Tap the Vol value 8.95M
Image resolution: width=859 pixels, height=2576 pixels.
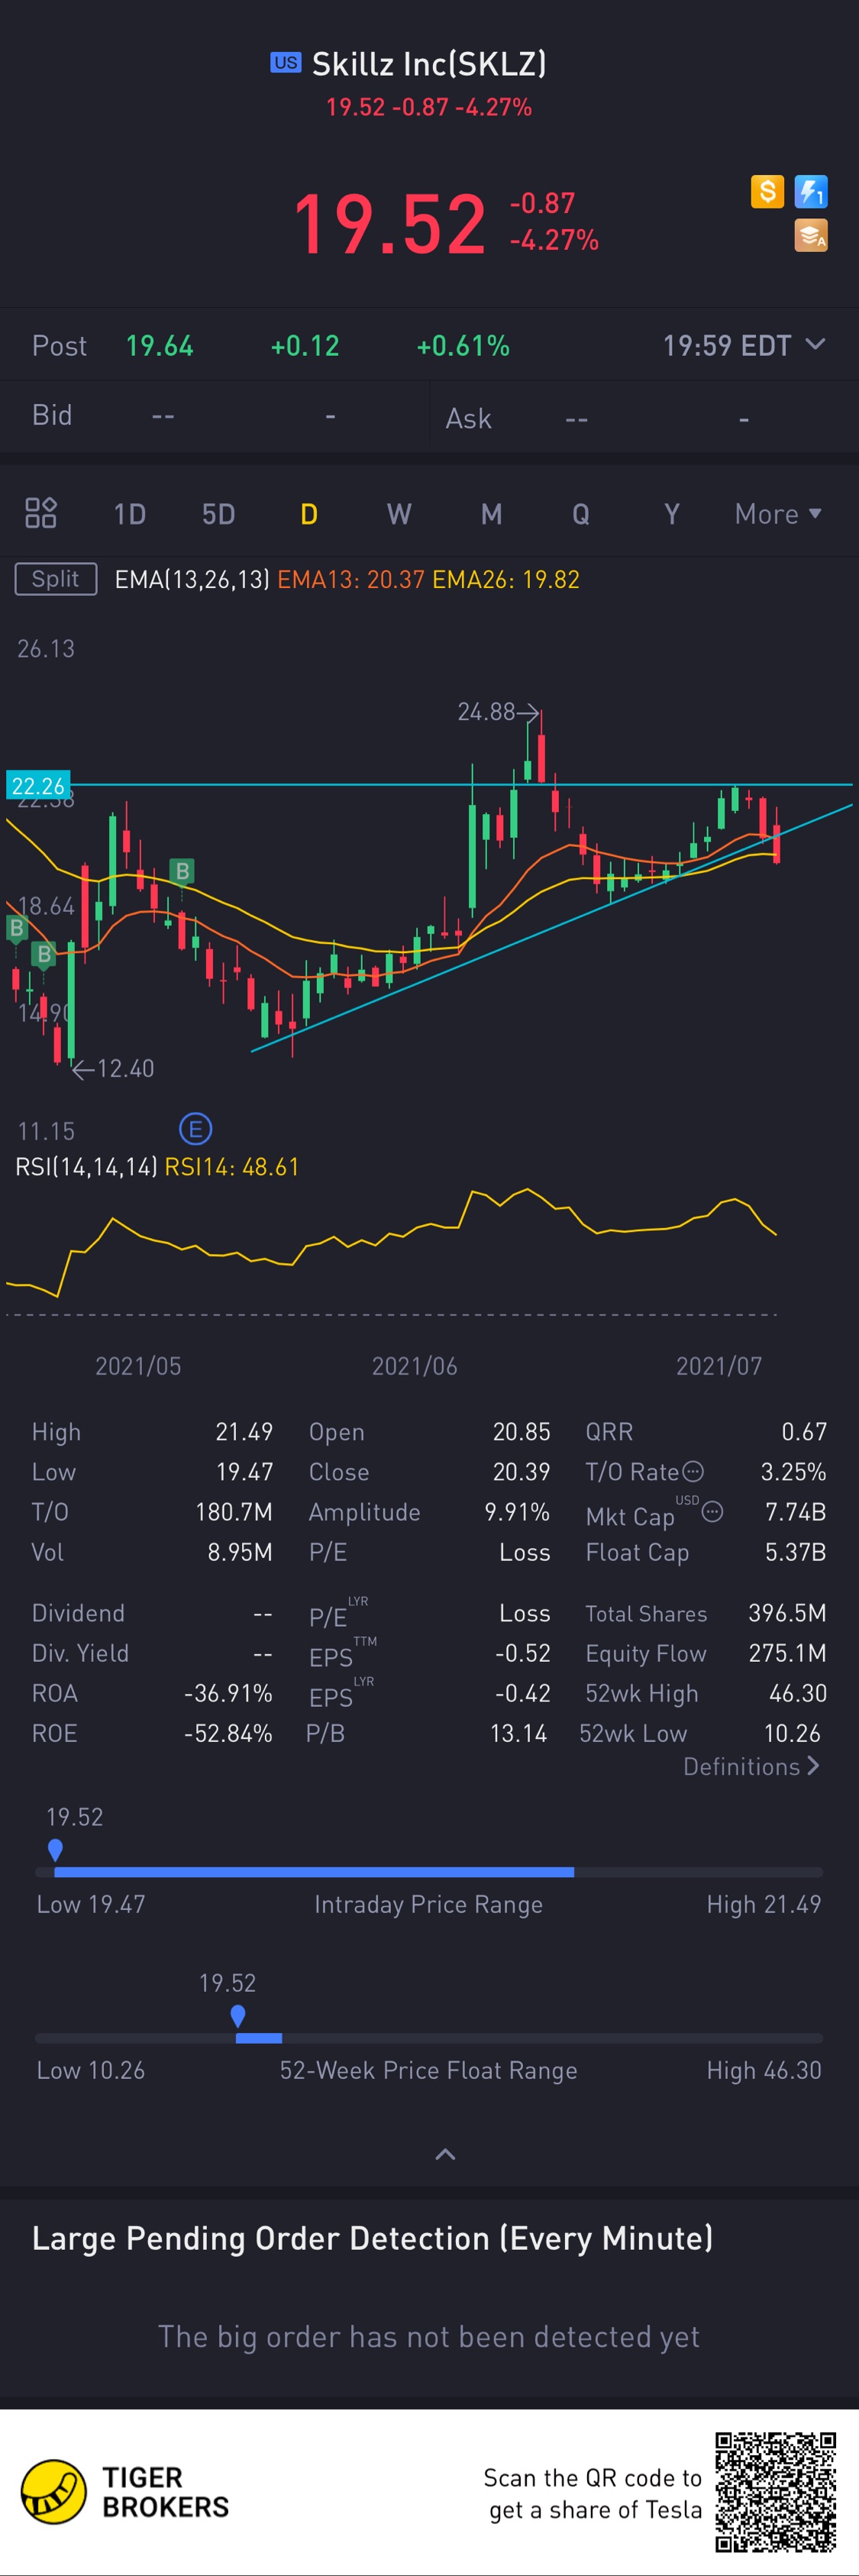click(240, 1552)
